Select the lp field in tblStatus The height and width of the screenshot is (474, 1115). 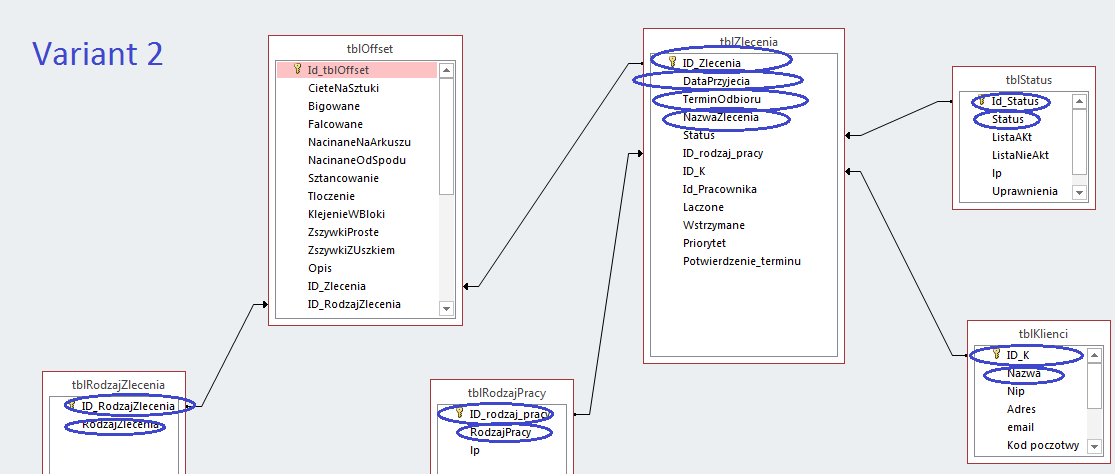[x=996, y=173]
